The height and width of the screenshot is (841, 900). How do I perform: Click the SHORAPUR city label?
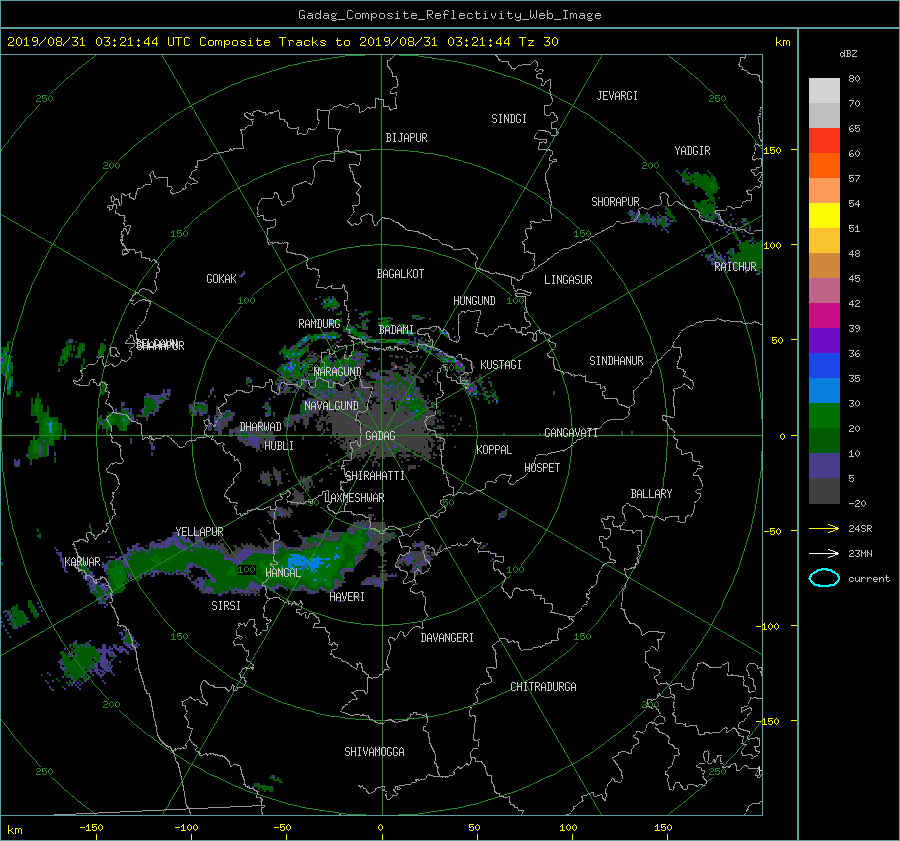[615, 202]
